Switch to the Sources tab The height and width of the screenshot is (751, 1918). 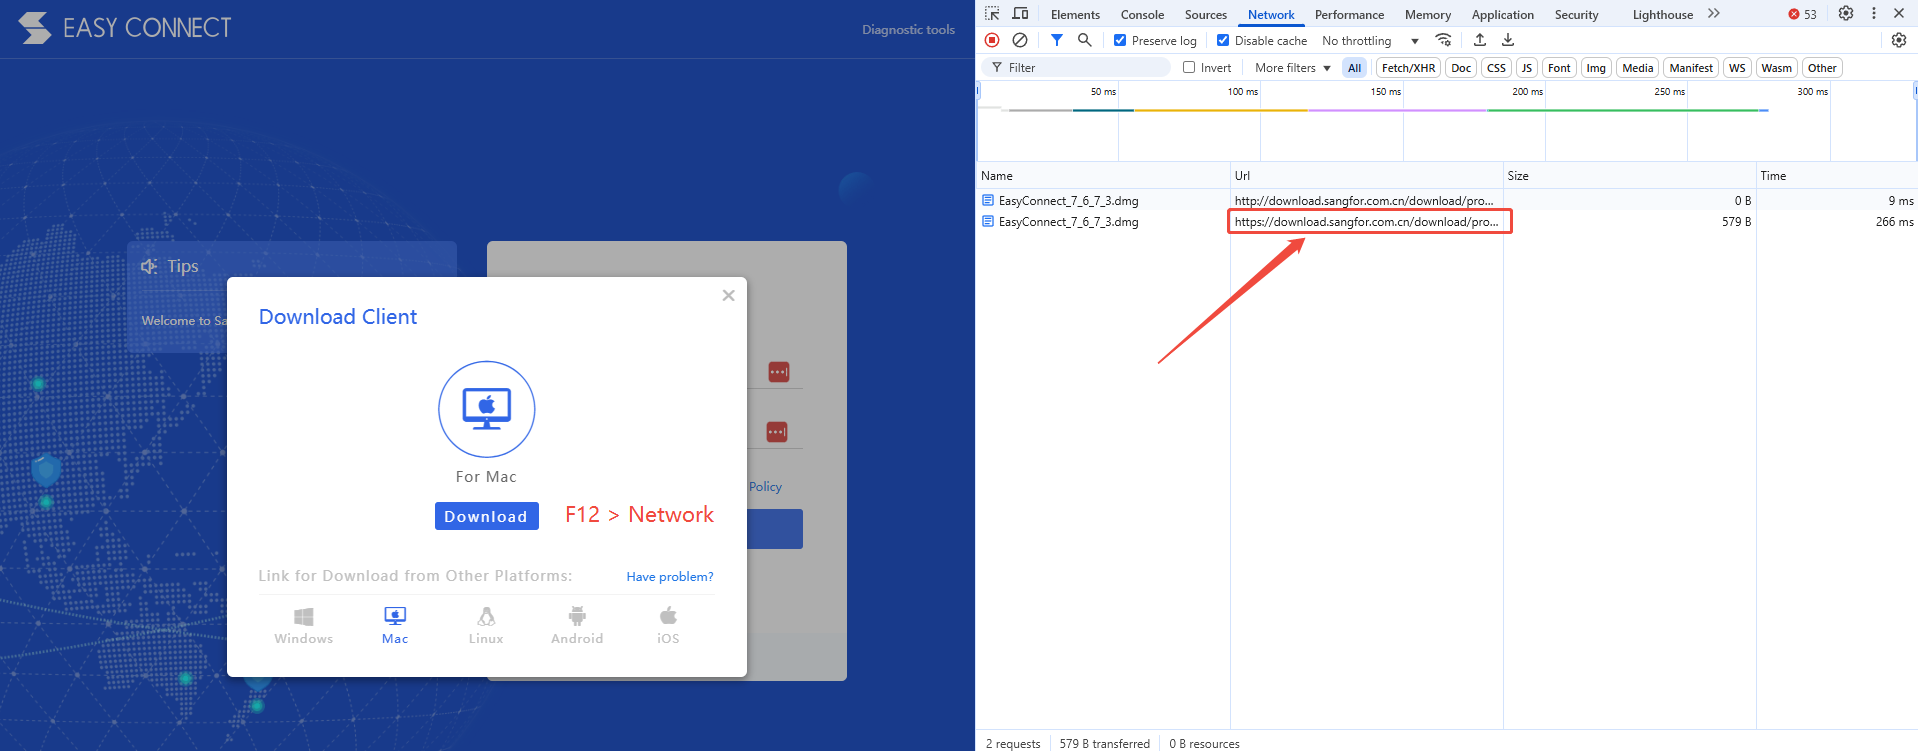(1206, 14)
